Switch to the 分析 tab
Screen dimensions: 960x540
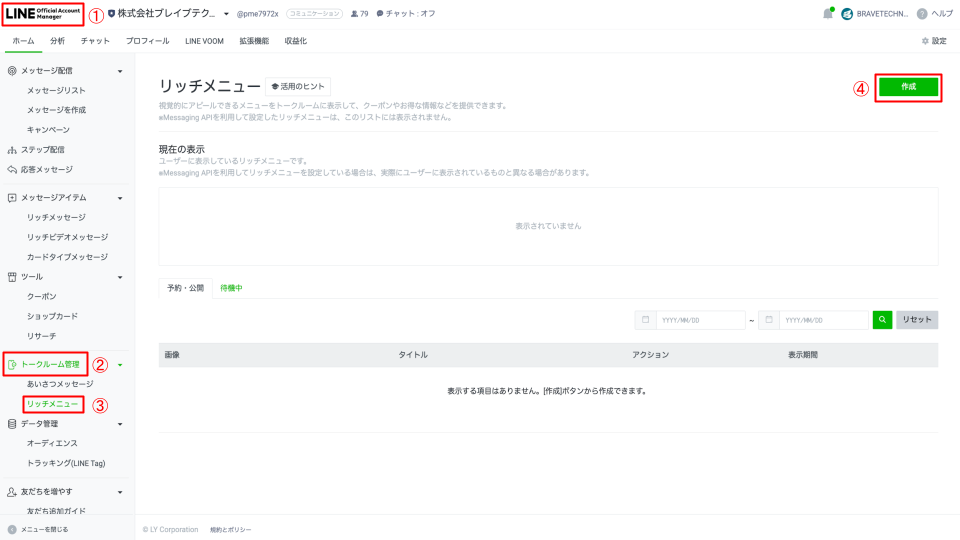click(58, 41)
